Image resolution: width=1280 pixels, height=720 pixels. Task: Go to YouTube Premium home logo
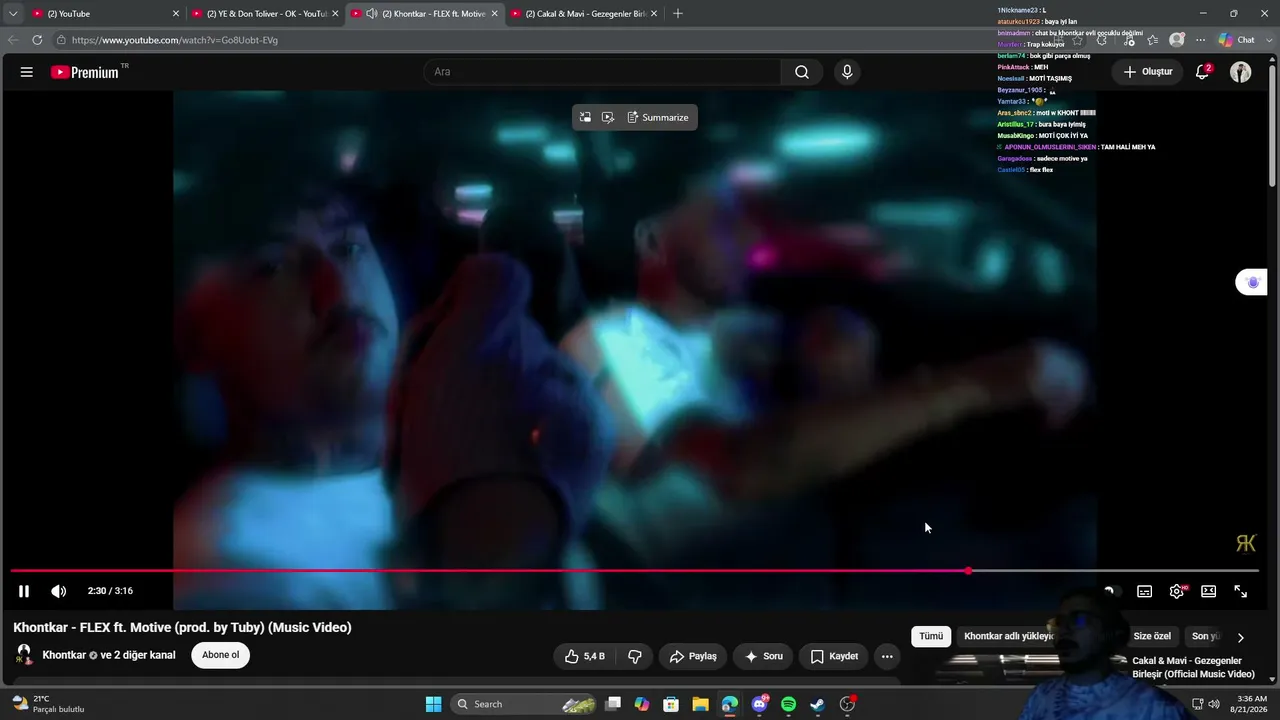point(85,72)
